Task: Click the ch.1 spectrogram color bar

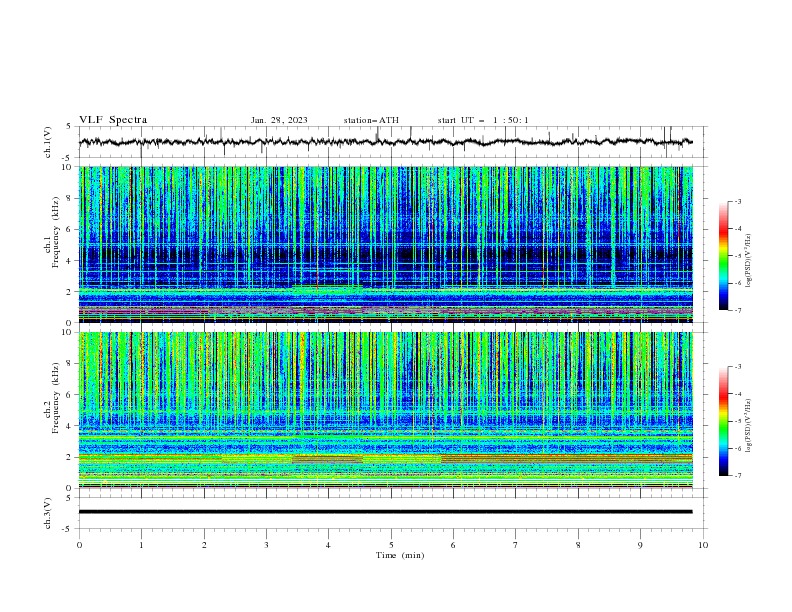Action: [723, 256]
